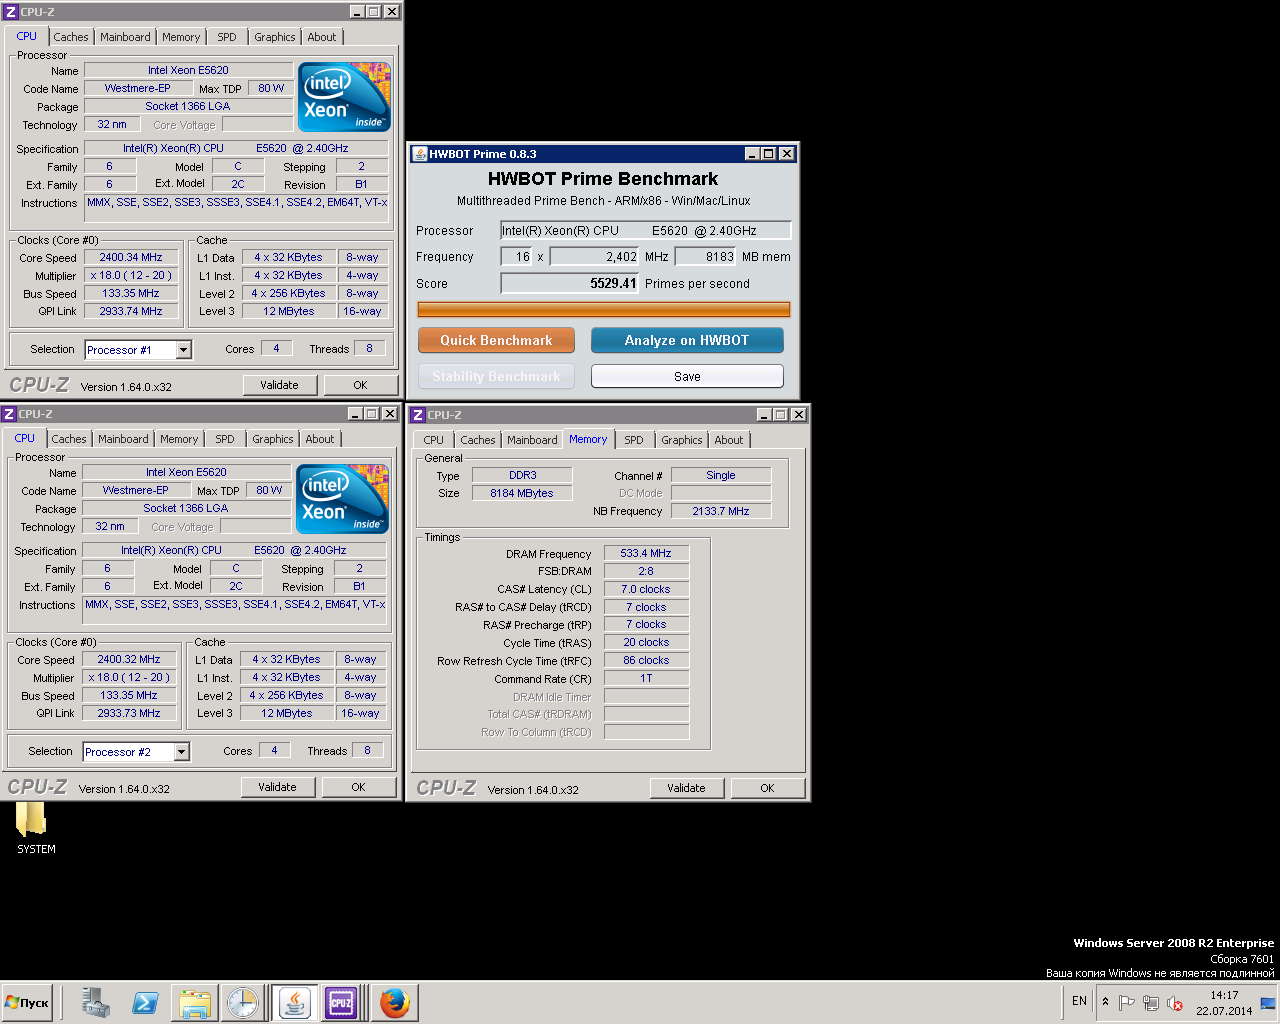Click the muted volume tray icon
This screenshot has width=1280, height=1024.
tap(1175, 1003)
